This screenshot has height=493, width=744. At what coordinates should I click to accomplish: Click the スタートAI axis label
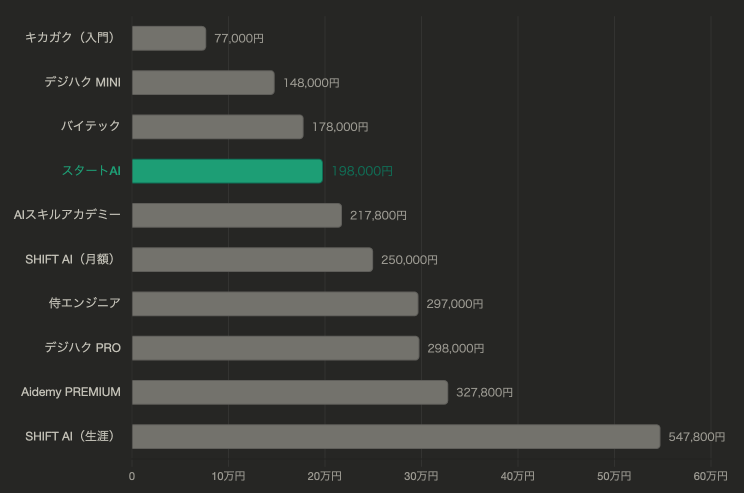coord(91,171)
